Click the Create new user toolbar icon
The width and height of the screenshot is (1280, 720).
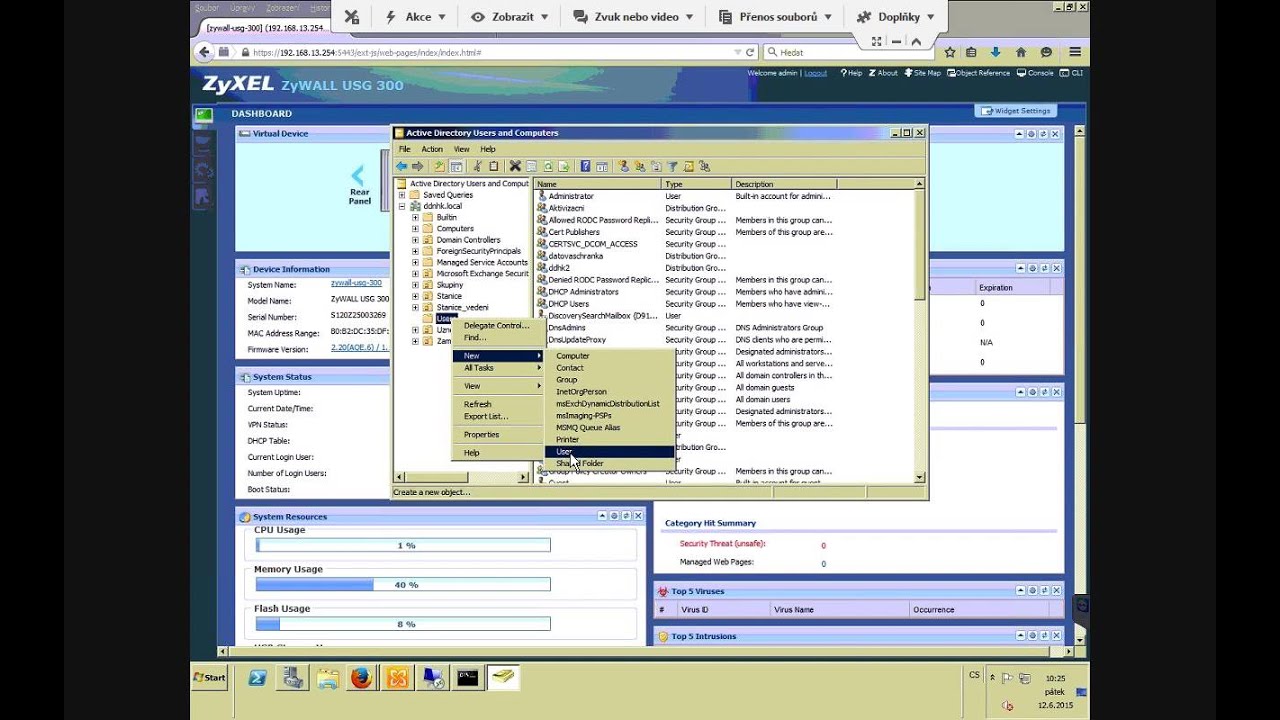coord(624,166)
